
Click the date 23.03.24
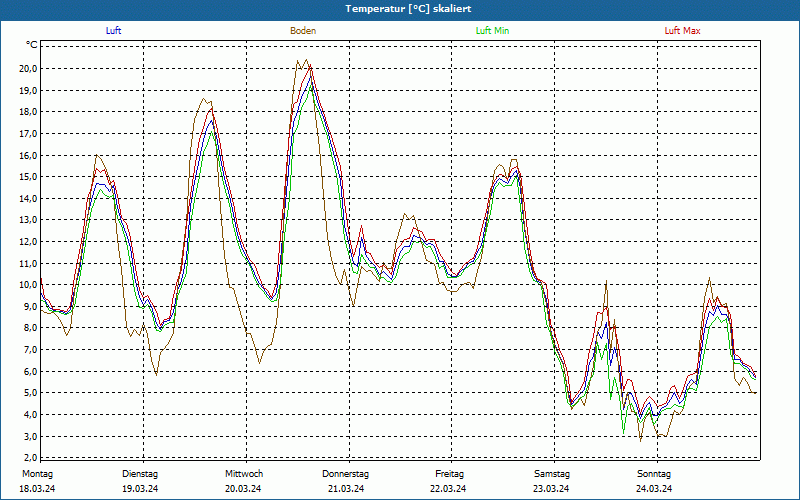551,489
